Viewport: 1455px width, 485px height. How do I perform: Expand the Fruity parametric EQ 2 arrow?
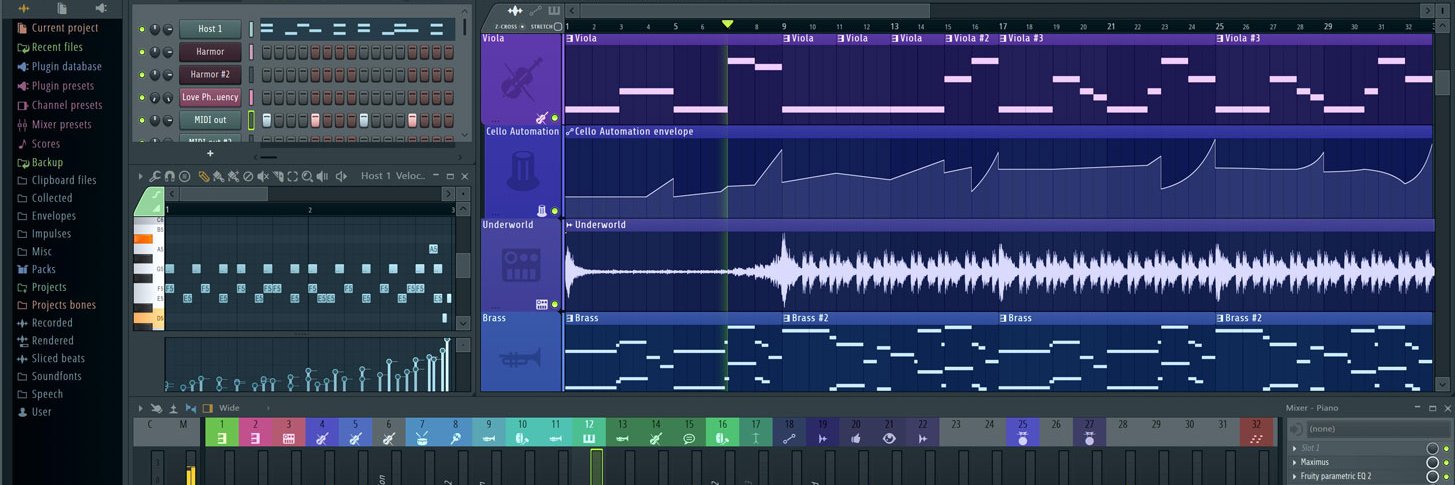tap(1295, 476)
